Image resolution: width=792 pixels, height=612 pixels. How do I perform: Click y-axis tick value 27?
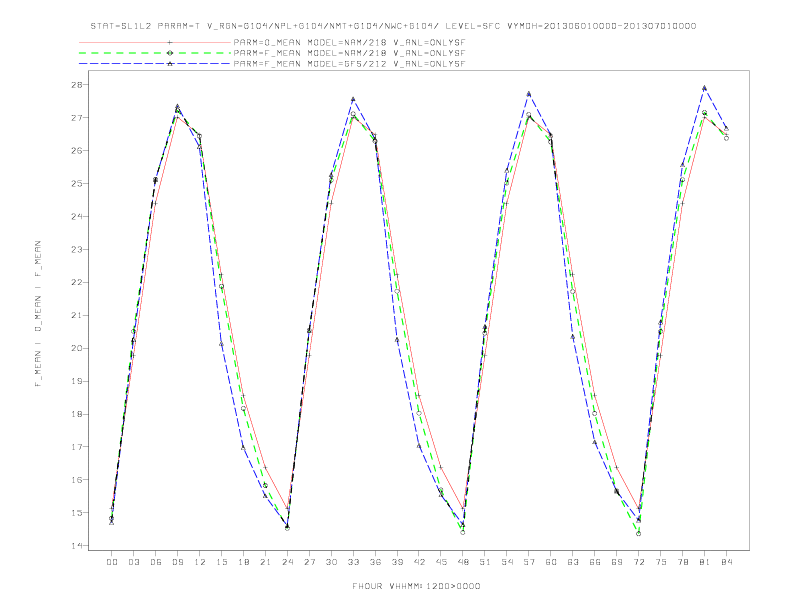pyautogui.click(x=77, y=118)
